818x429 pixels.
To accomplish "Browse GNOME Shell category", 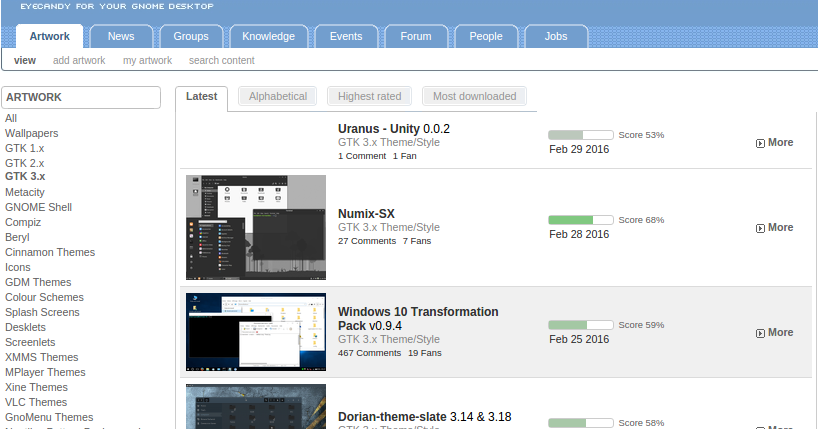I will (39, 207).
